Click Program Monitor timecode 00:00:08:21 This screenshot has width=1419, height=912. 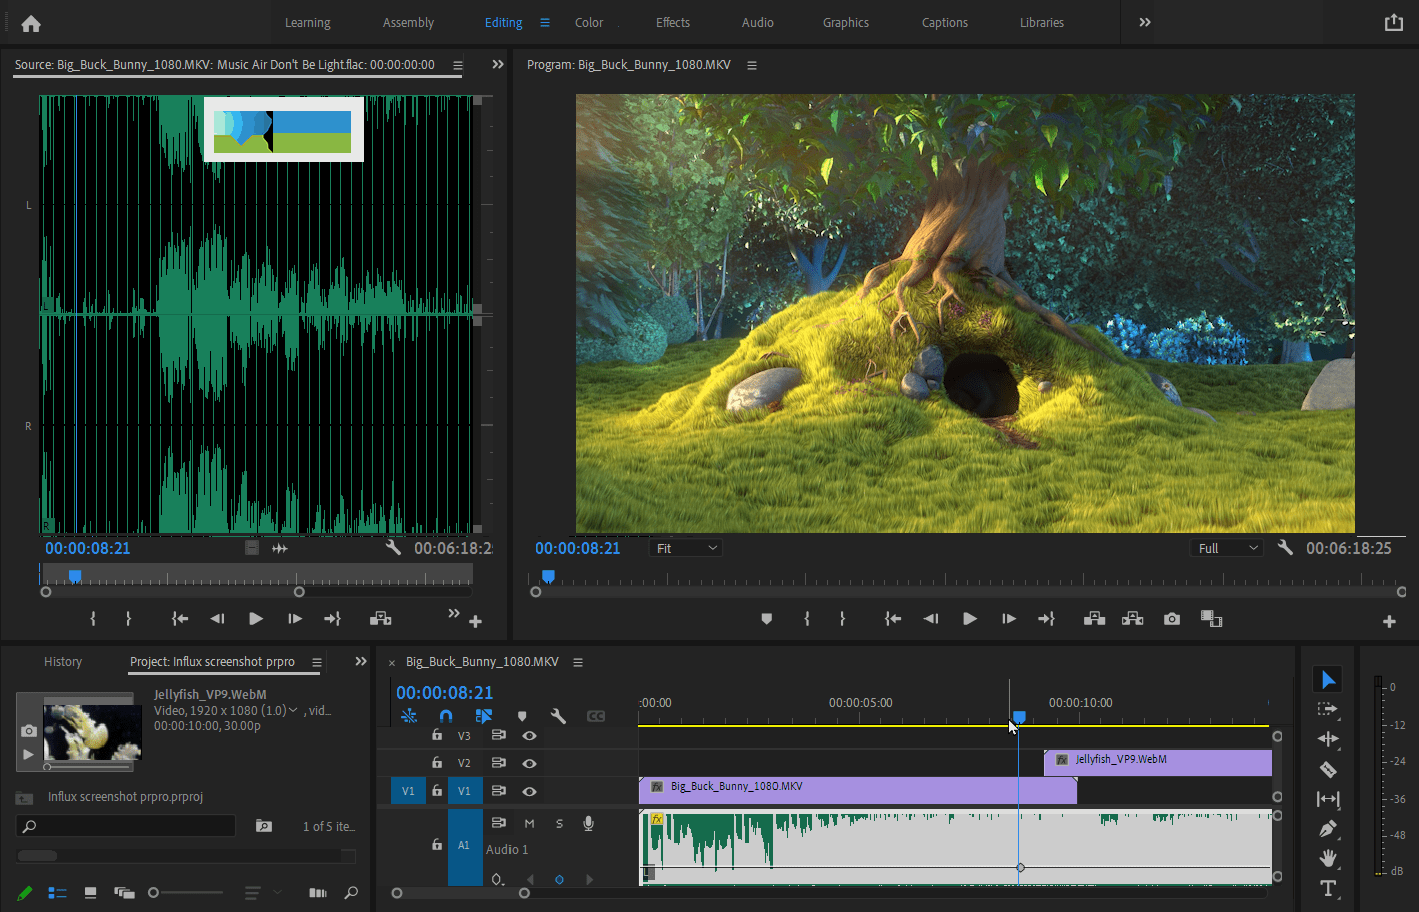coord(577,548)
